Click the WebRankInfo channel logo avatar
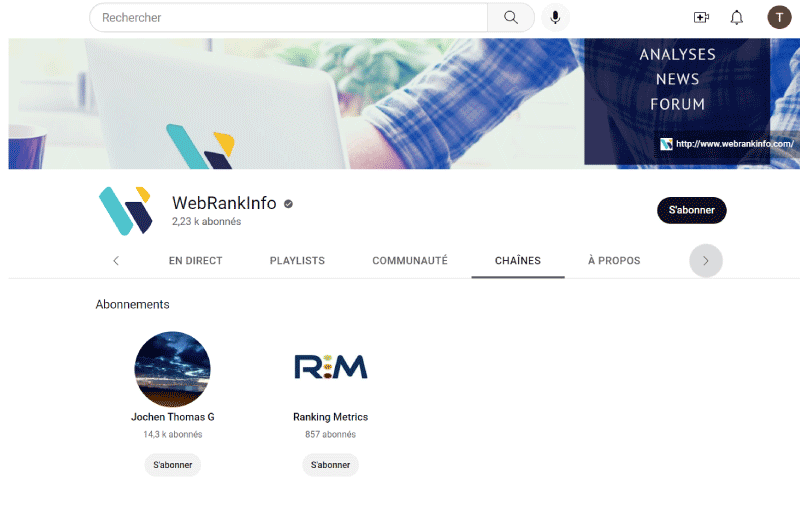 pos(126,211)
